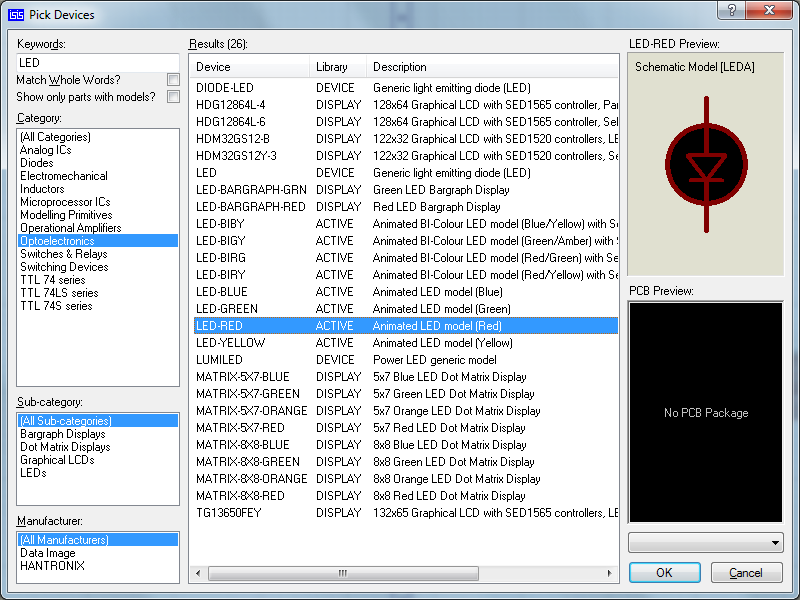Select HDG12864L-4 device row

click(406, 105)
